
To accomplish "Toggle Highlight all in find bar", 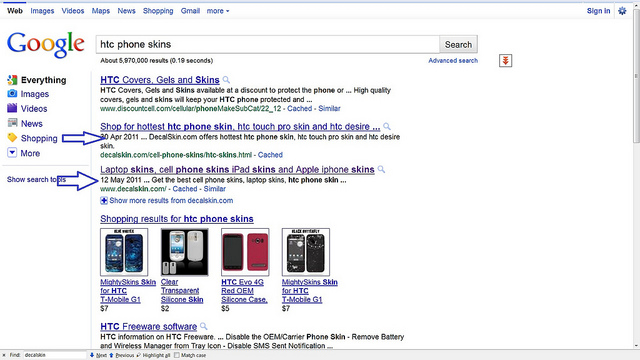I will [x=153, y=355].
